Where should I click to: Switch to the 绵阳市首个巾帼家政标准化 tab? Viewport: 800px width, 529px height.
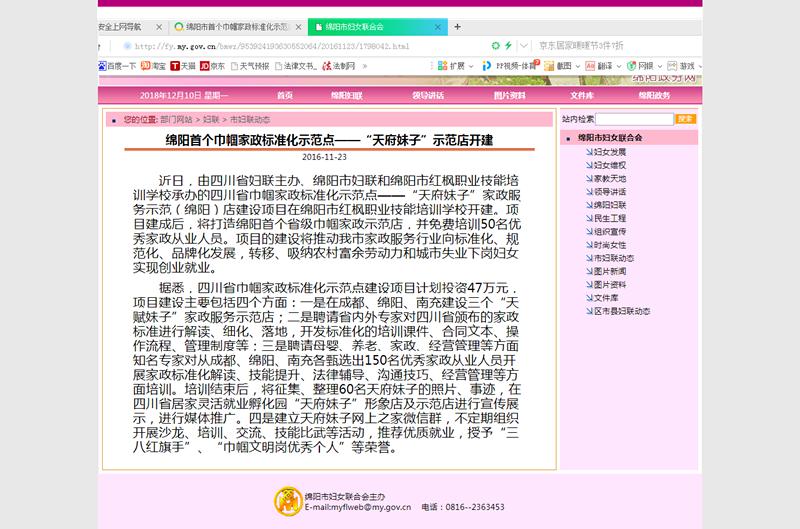click(x=236, y=27)
